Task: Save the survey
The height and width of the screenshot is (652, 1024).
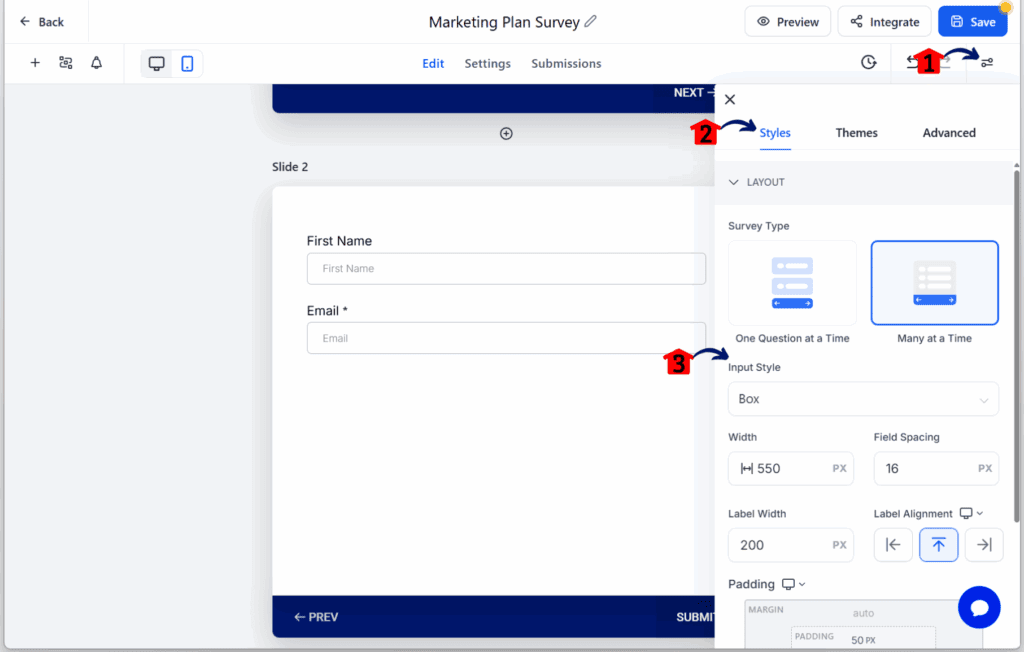Action: point(972,22)
